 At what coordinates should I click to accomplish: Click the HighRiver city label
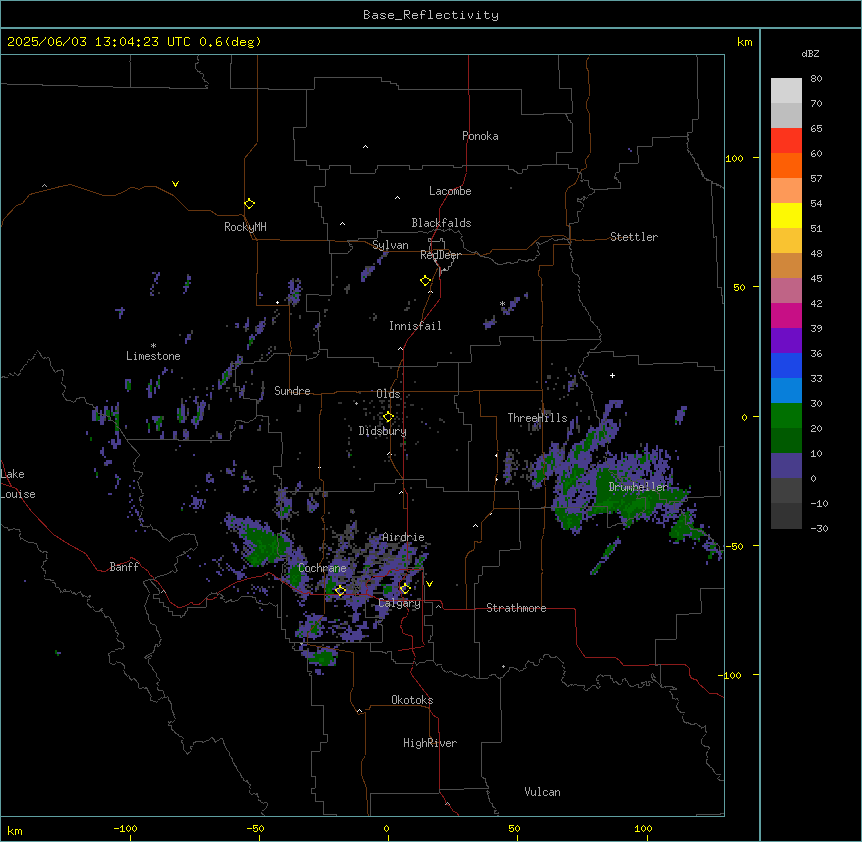(x=429, y=743)
